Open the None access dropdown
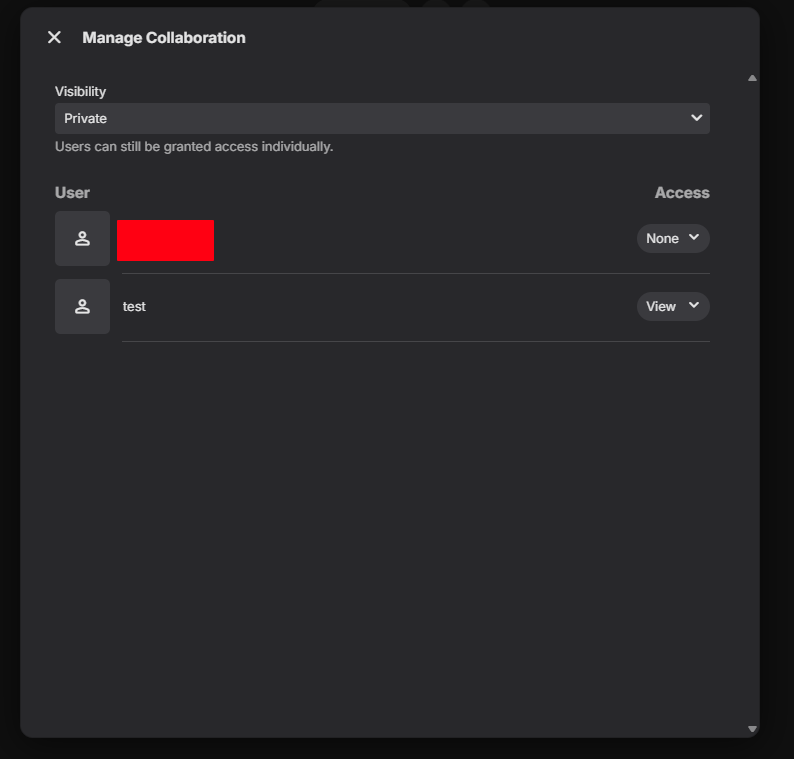 (672, 238)
